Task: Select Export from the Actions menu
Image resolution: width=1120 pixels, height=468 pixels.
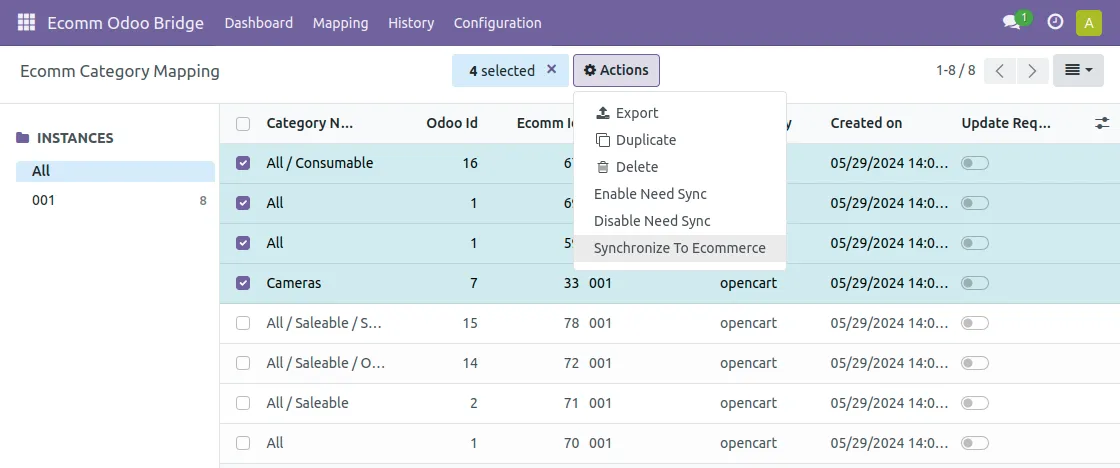Action: click(x=636, y=113)
